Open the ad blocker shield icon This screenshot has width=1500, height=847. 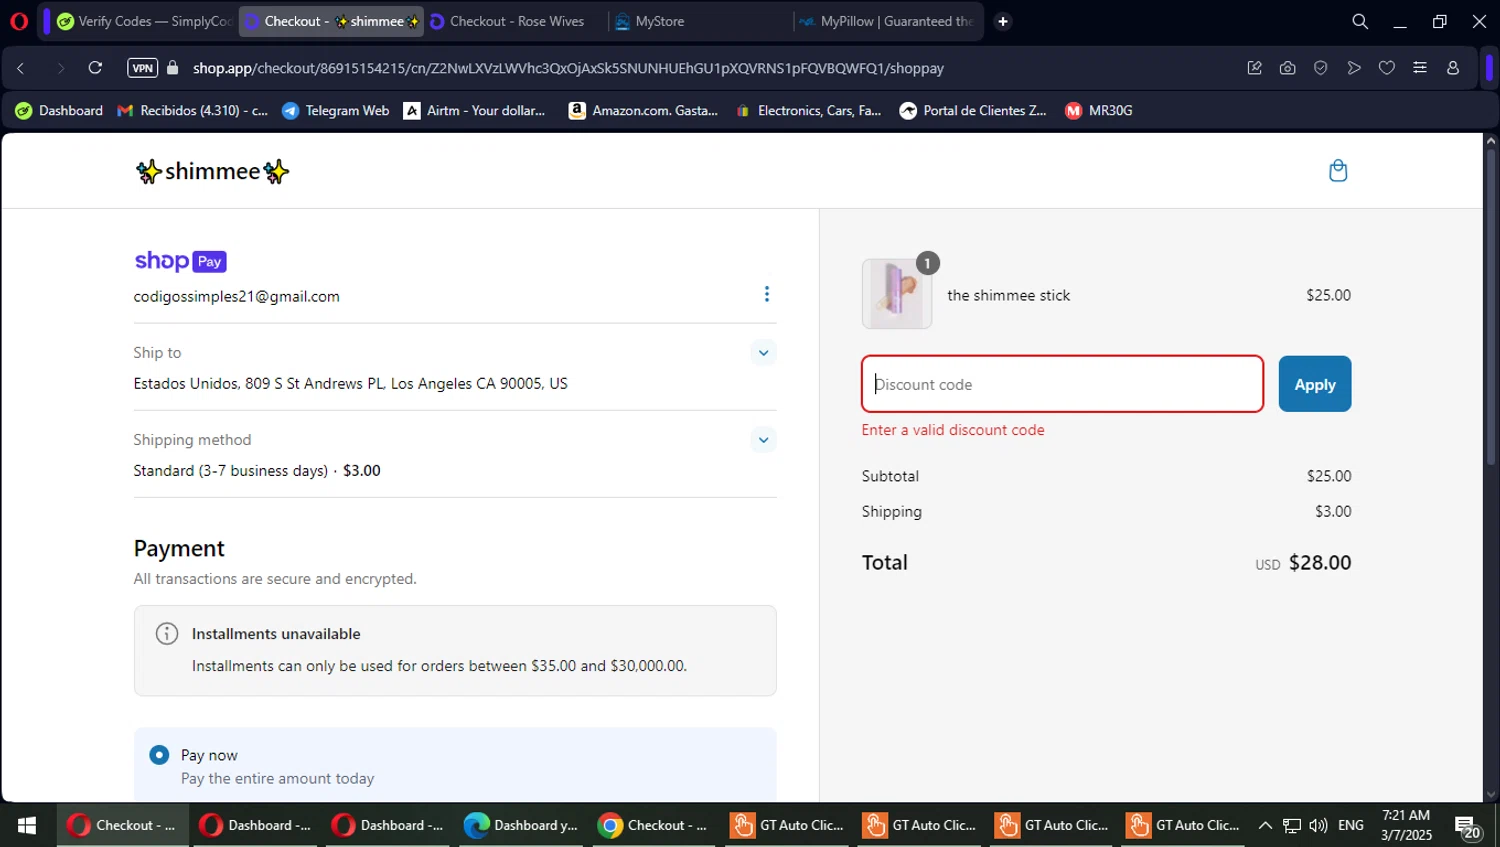1321,68
